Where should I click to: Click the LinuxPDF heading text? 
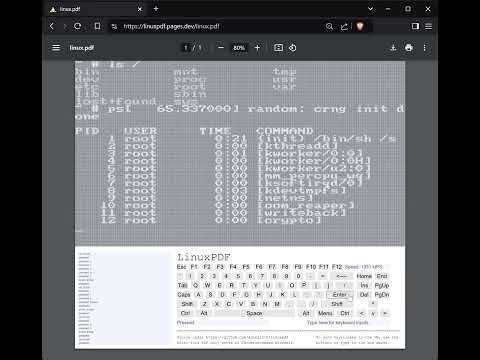pyautogui.click(x=203, y=257)
